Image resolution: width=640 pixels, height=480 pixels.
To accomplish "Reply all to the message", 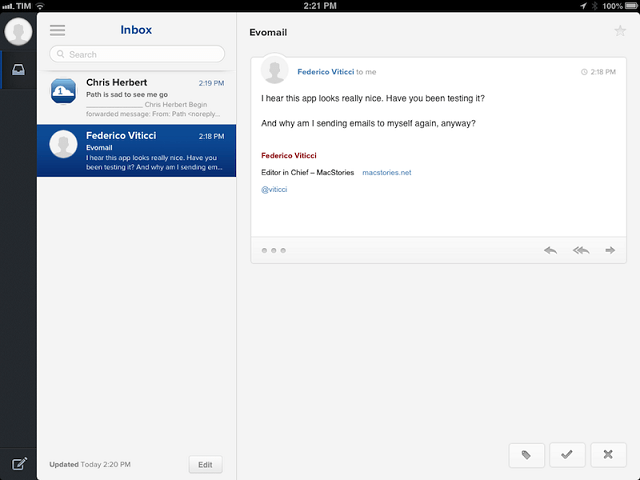I will 581,250.
